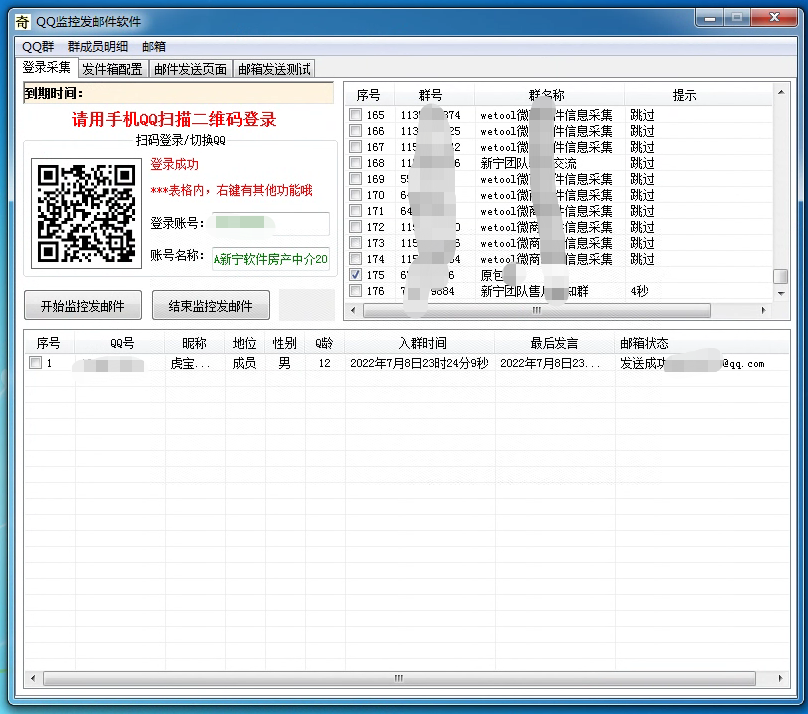Click the 地位 column header
The width and height of the screenshot is (808, 714).
[x=245, y=343]
